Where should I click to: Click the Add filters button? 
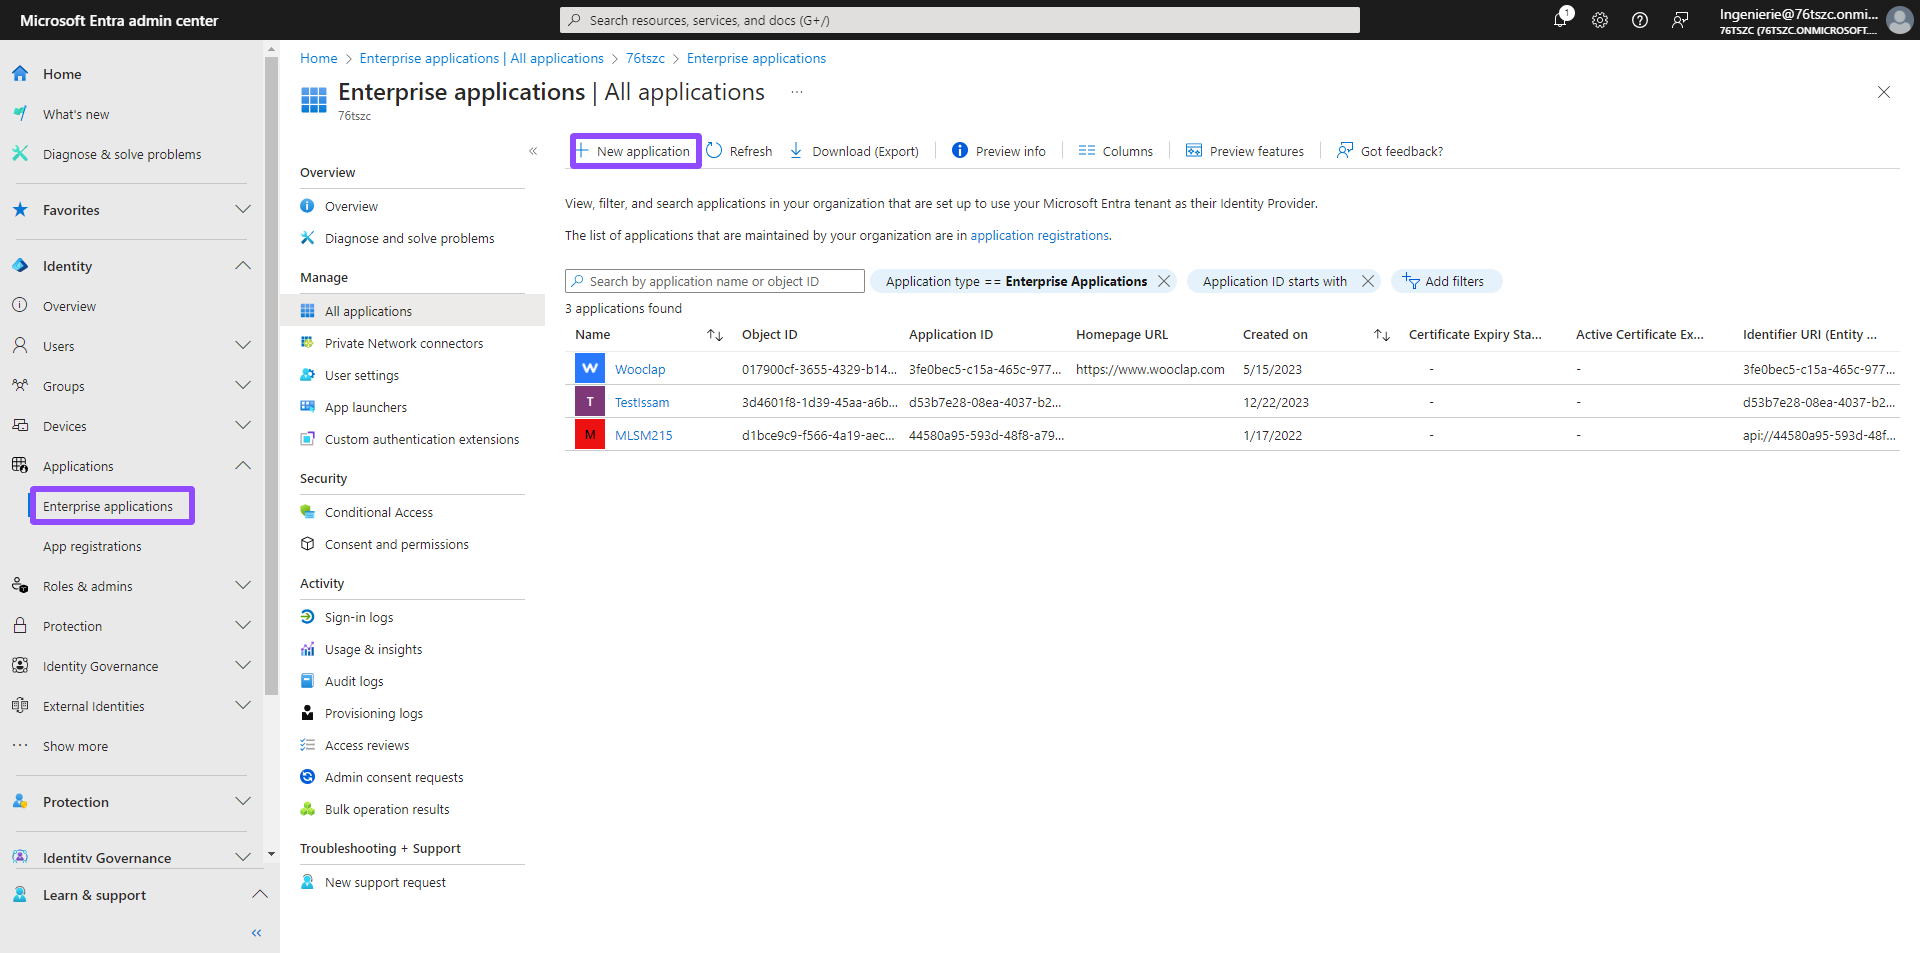[x=1446, y=281]
